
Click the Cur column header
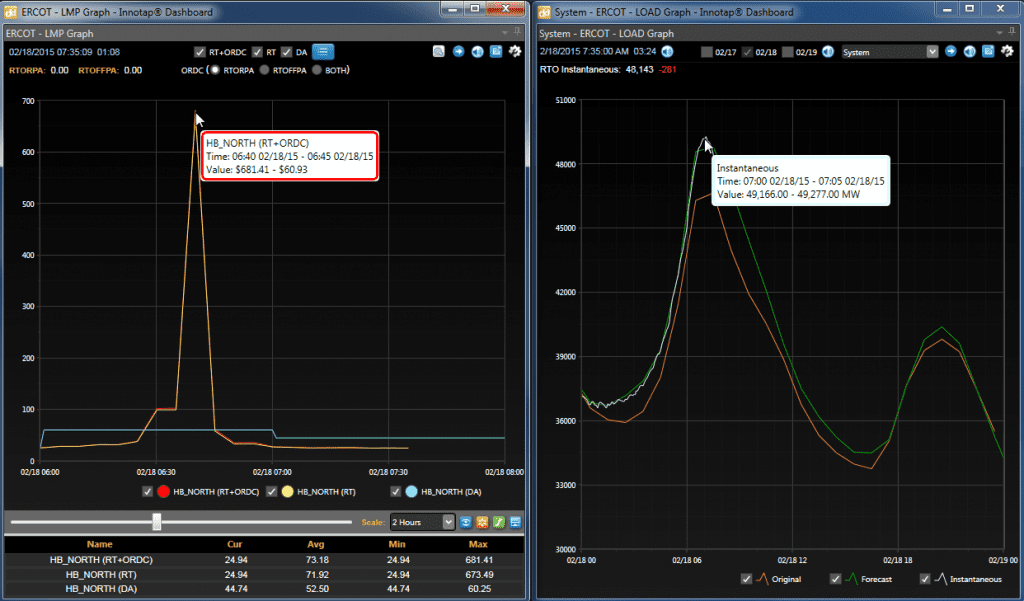coord(234,544)
